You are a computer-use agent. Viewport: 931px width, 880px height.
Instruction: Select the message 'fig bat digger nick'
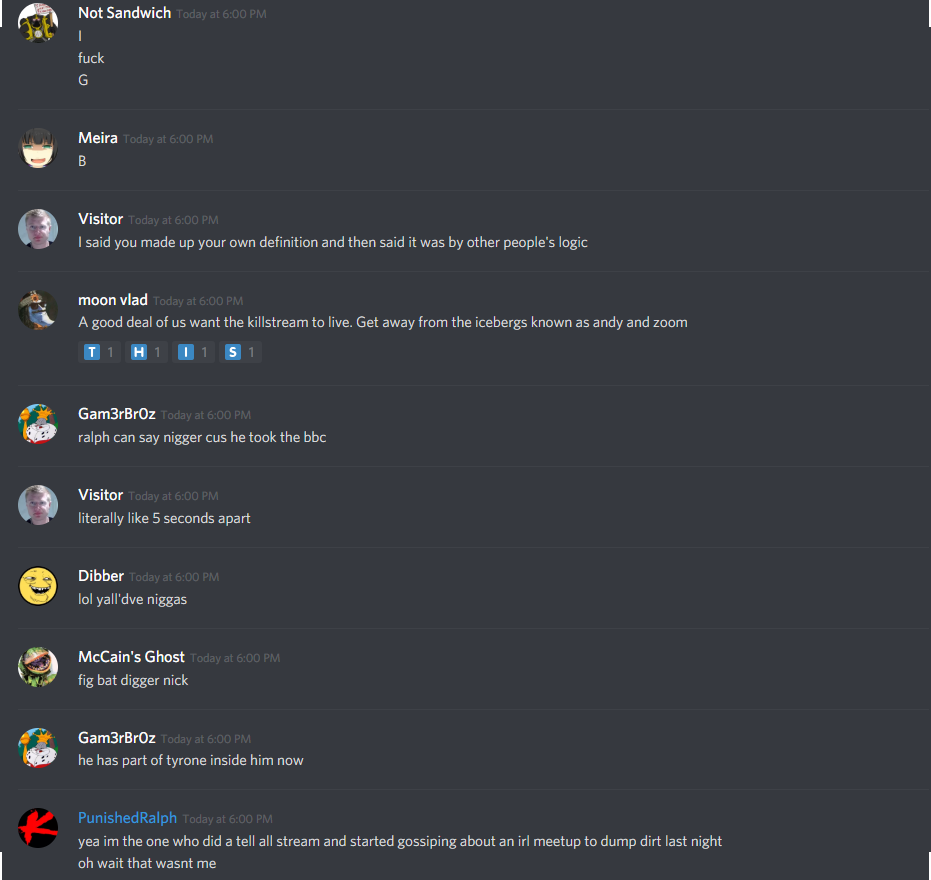pos(133,680)
